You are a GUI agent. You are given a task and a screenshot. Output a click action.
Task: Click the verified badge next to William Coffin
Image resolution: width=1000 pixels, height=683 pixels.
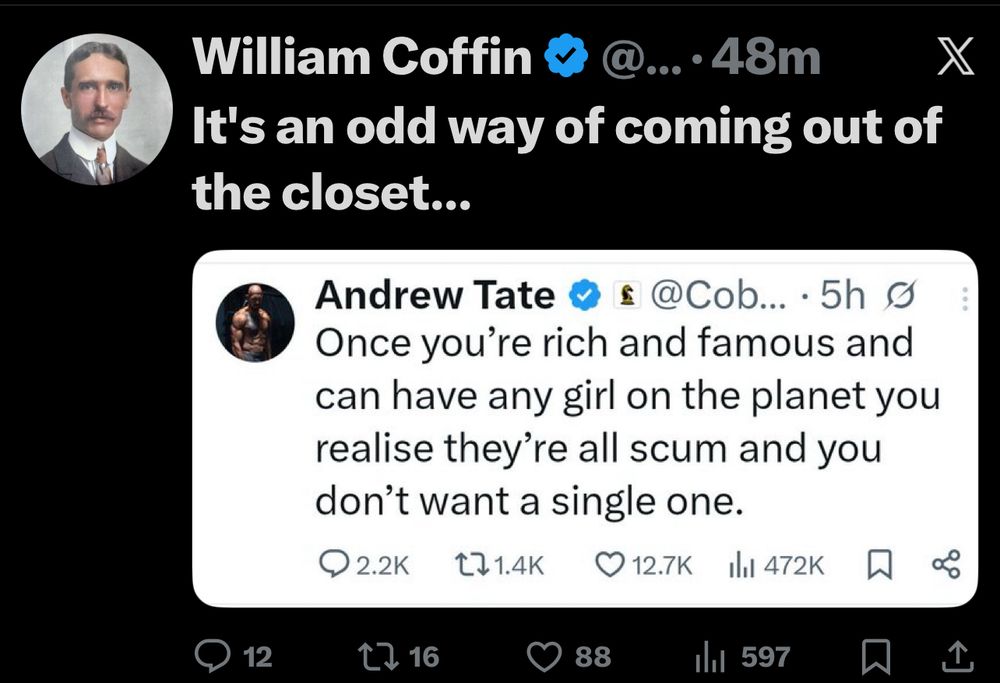coord(566,60)
